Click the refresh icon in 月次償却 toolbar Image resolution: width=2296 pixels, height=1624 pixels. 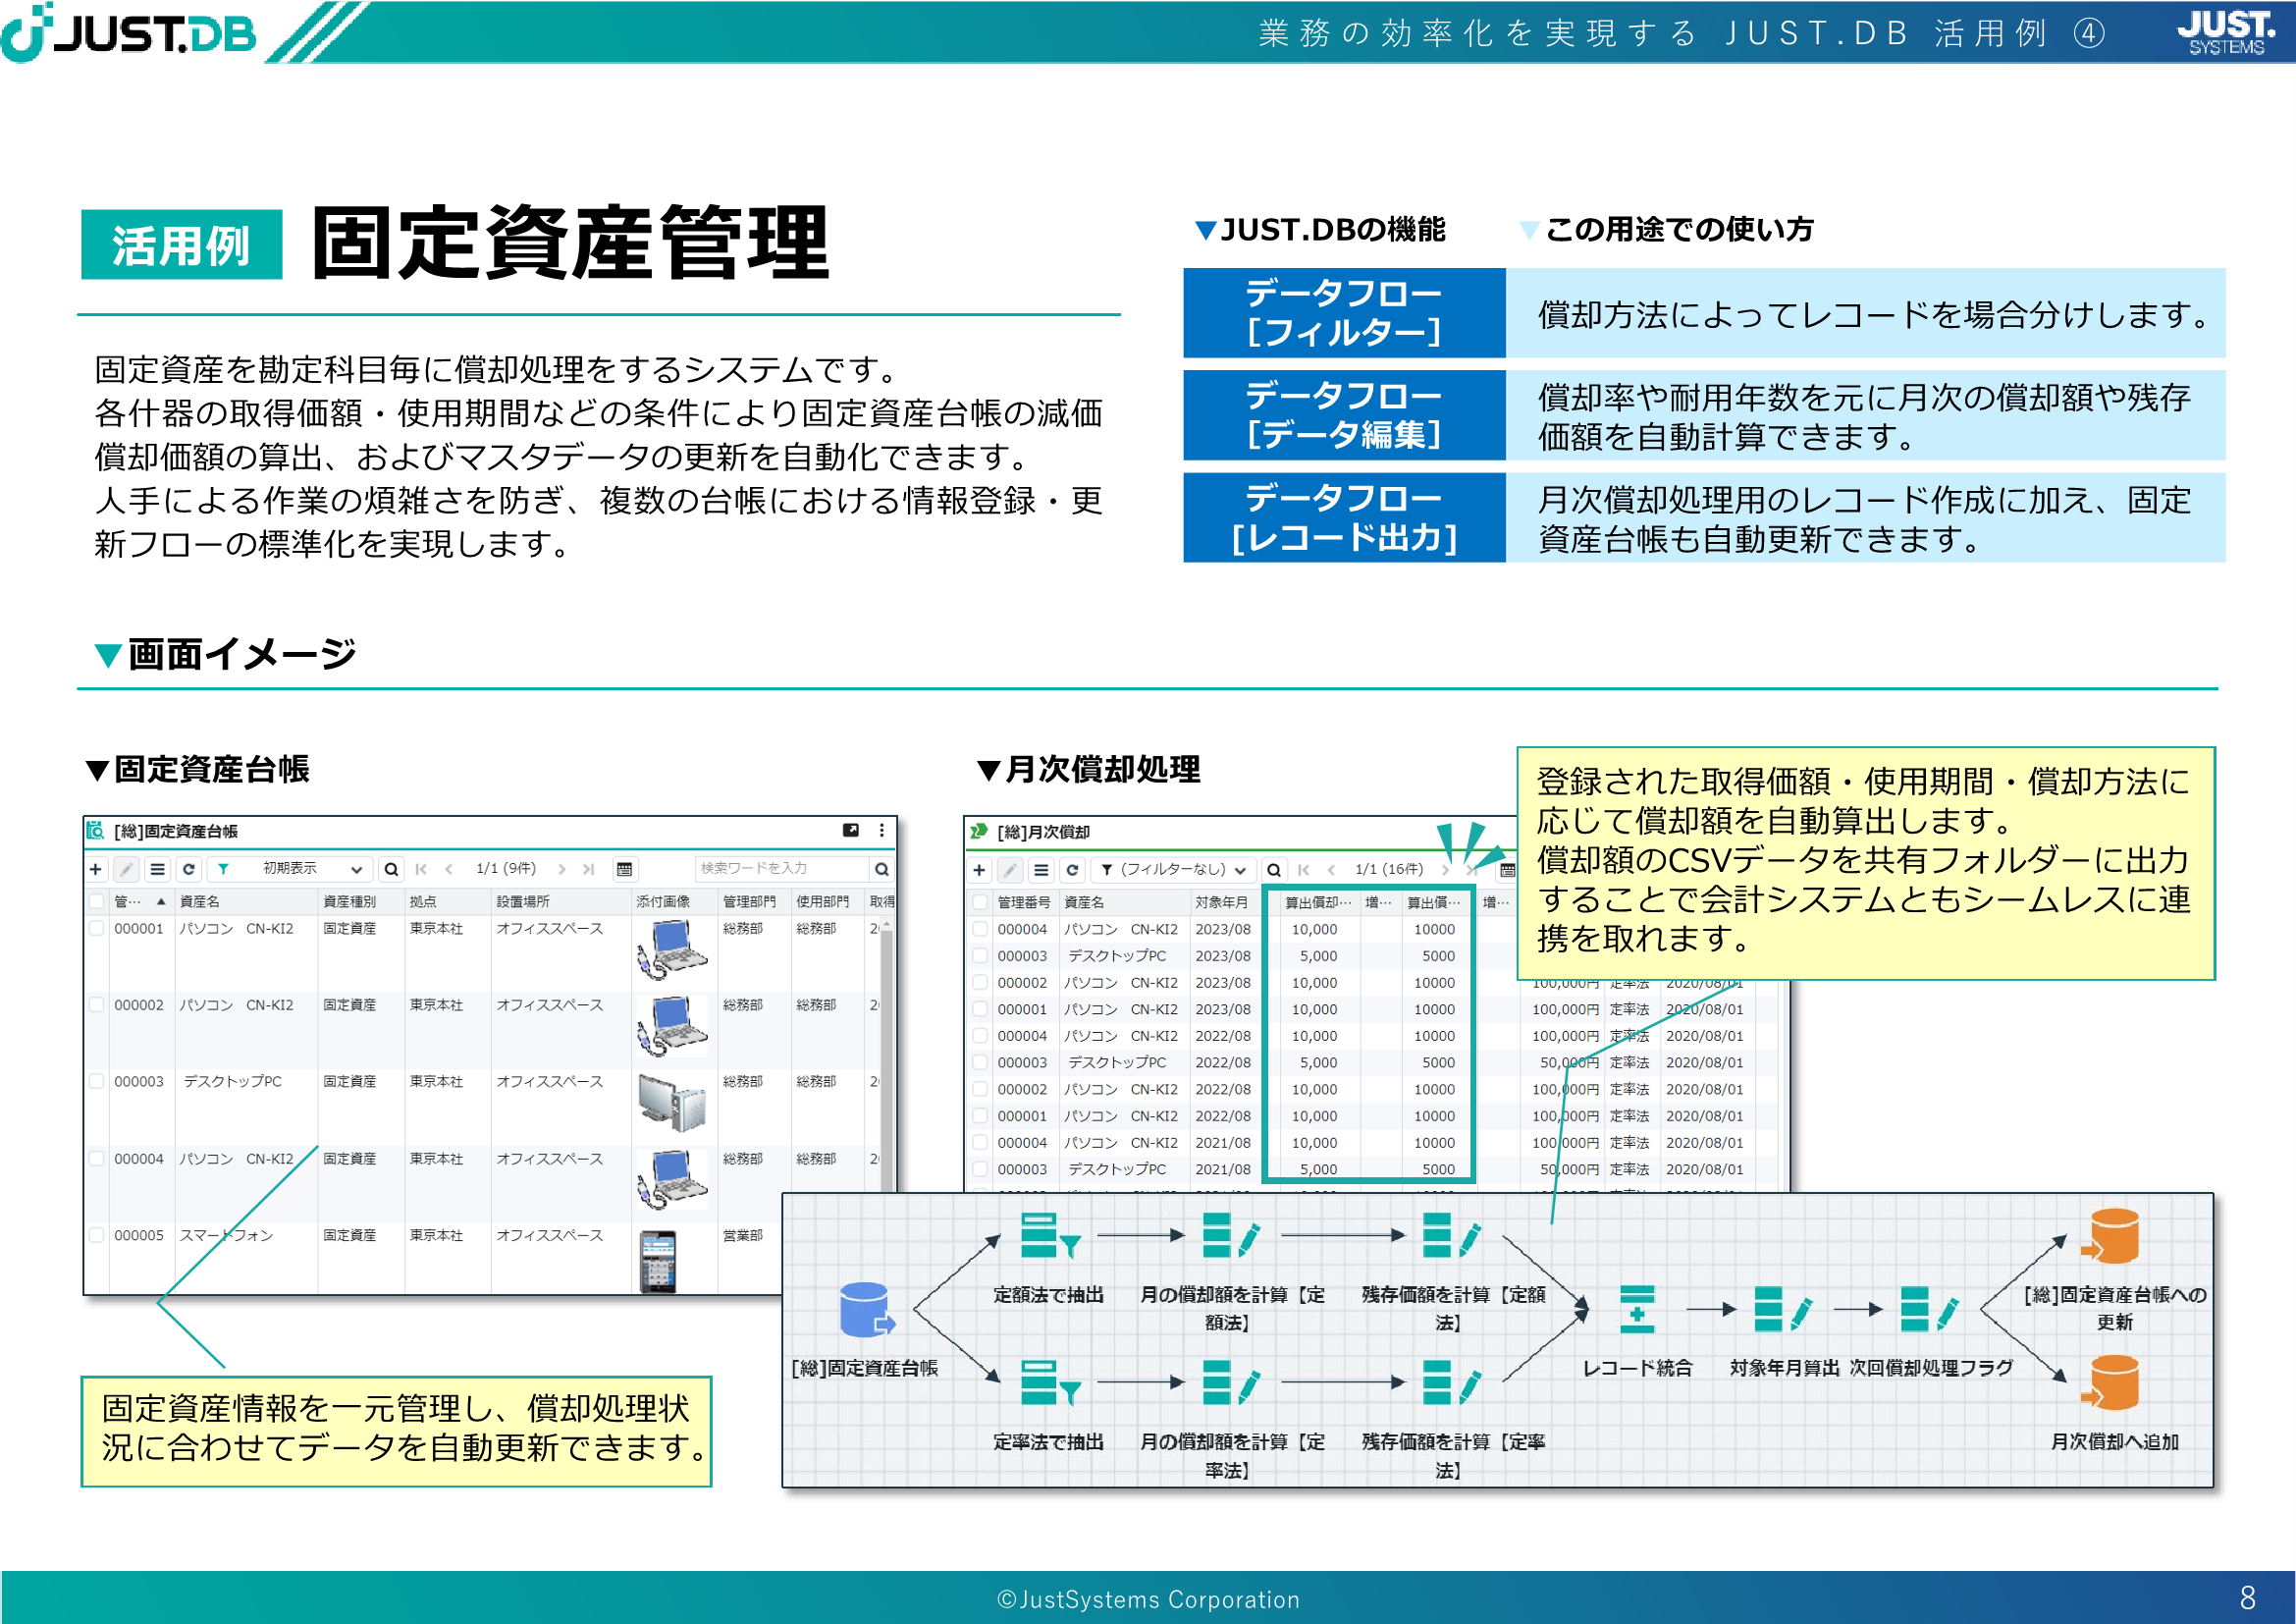pyautogui.click(x=1072, y=870)
